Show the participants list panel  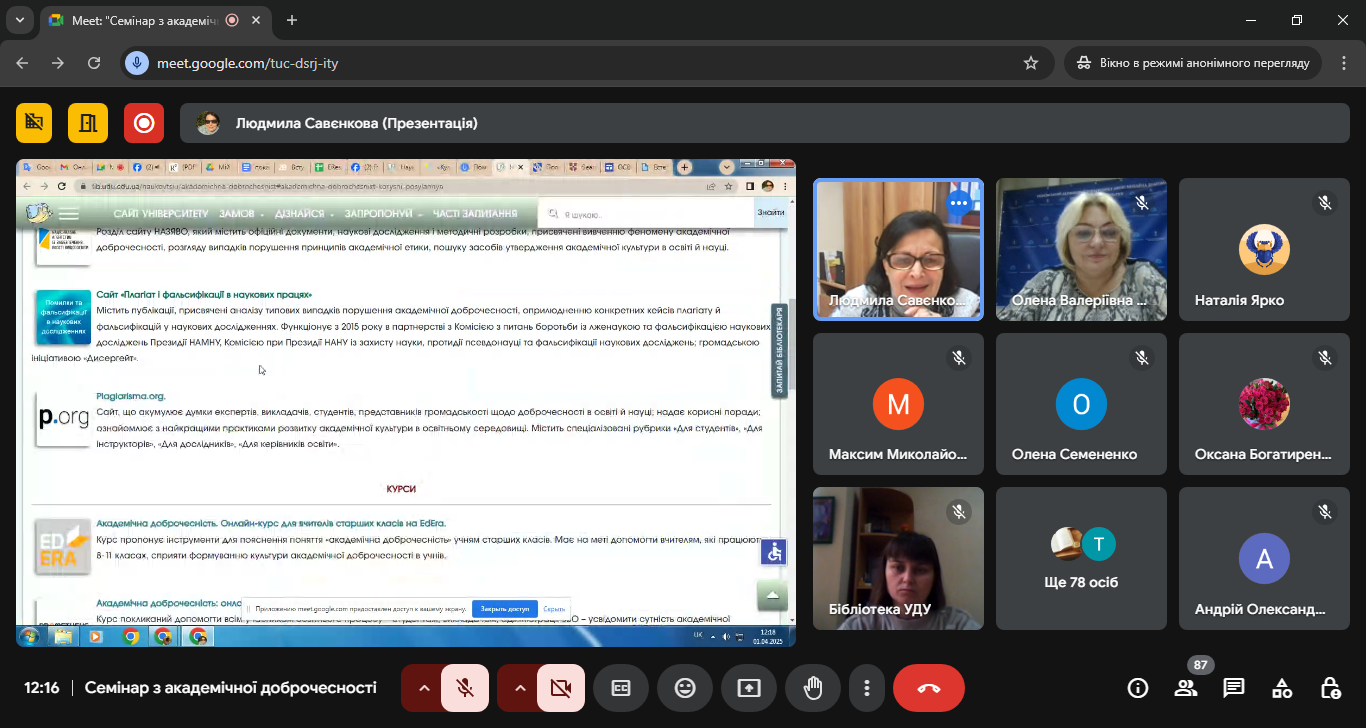click(x=1186, y=688)
